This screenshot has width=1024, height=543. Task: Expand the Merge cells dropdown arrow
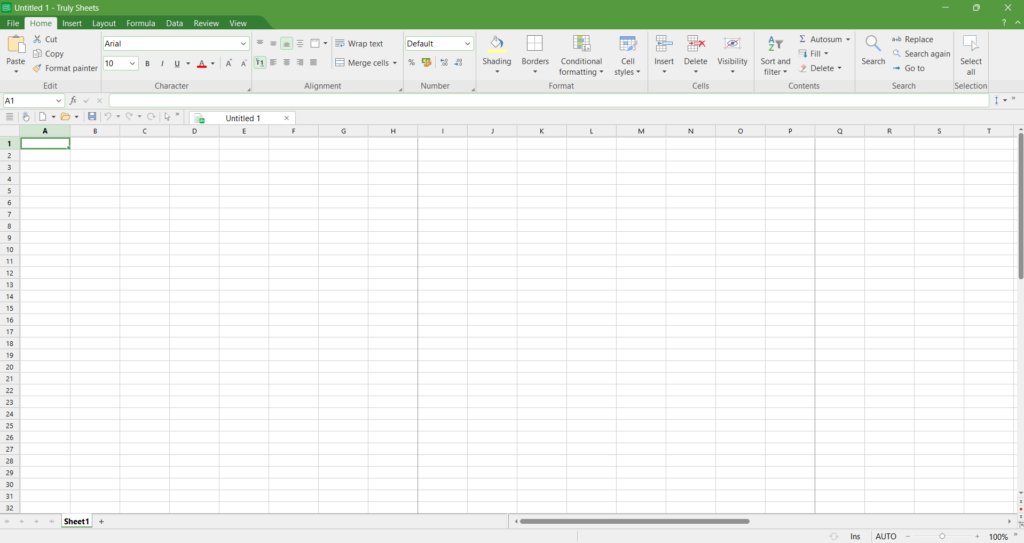point(394,63)
